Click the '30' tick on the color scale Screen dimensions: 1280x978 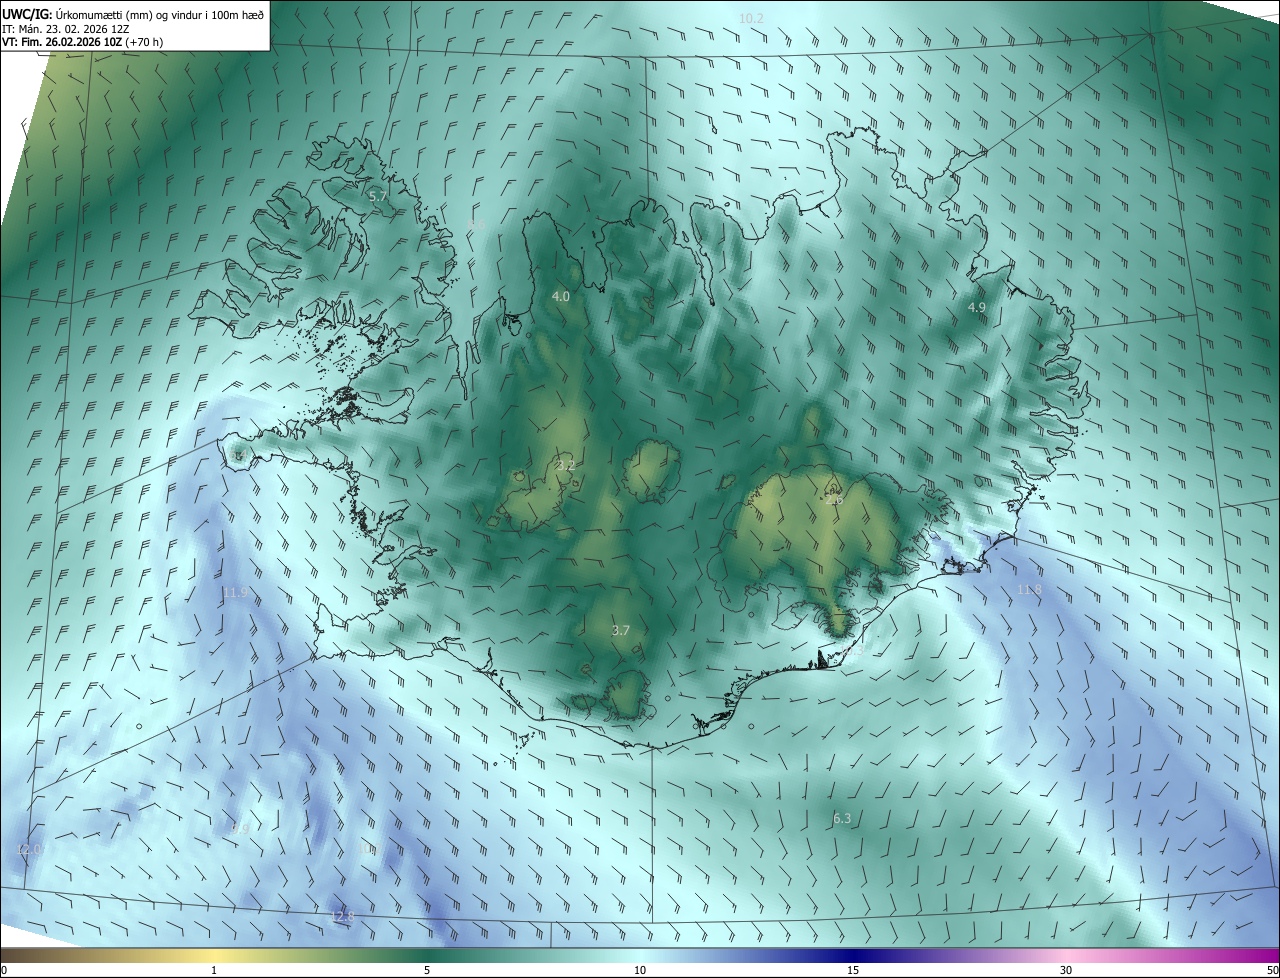(1066, 971)
